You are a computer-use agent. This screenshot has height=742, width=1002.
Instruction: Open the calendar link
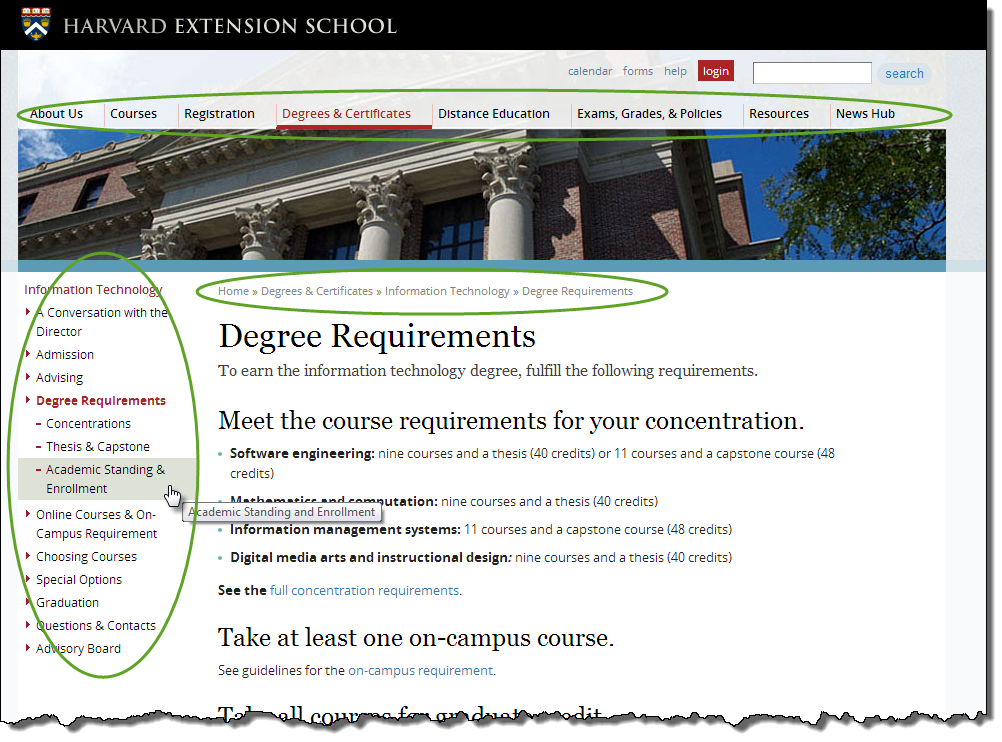pyautogui.click(x=590, y=71)
